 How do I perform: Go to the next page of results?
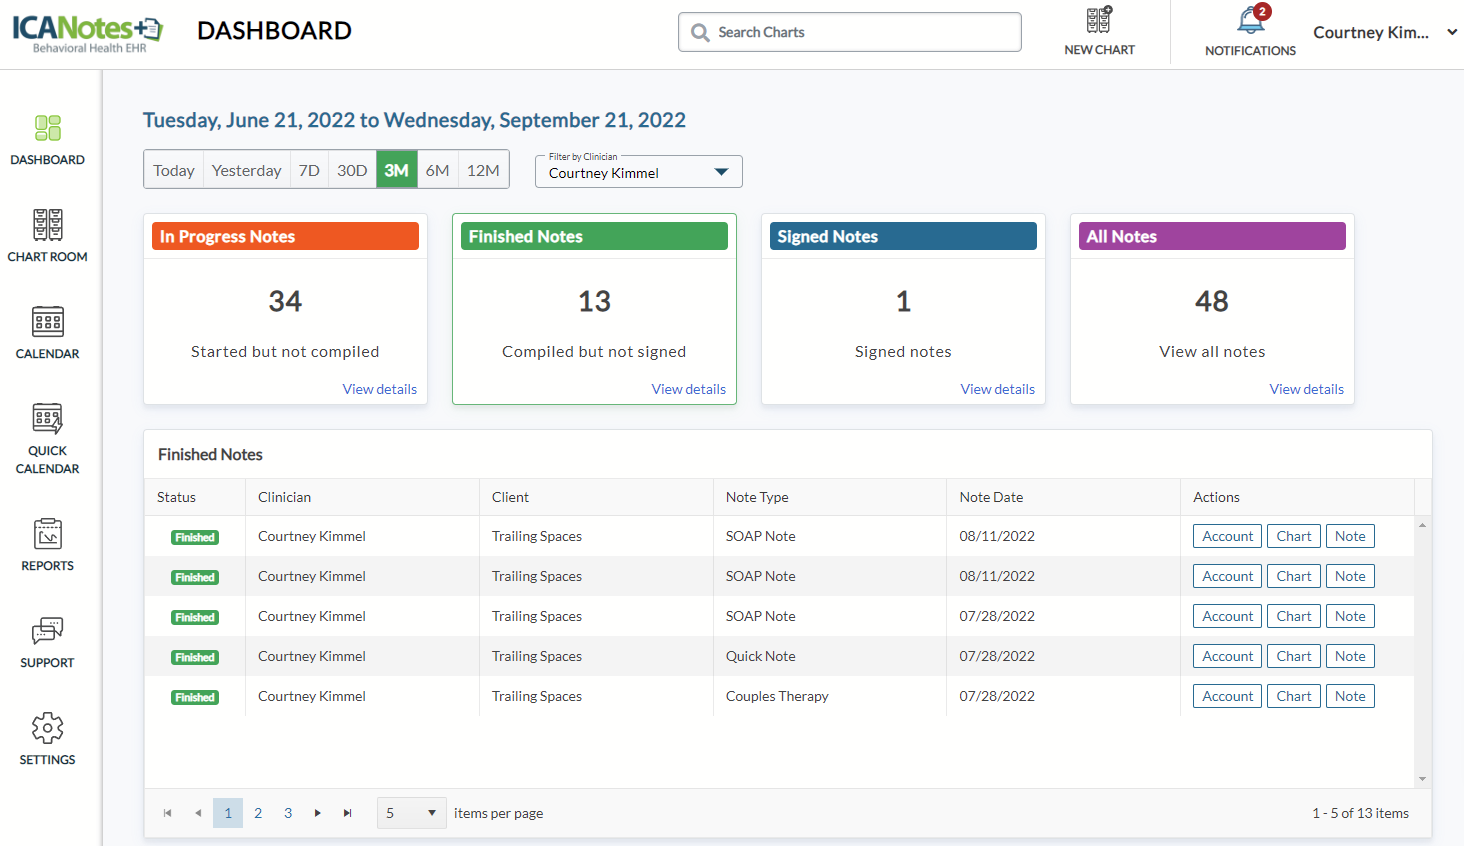tap(318, 813)
